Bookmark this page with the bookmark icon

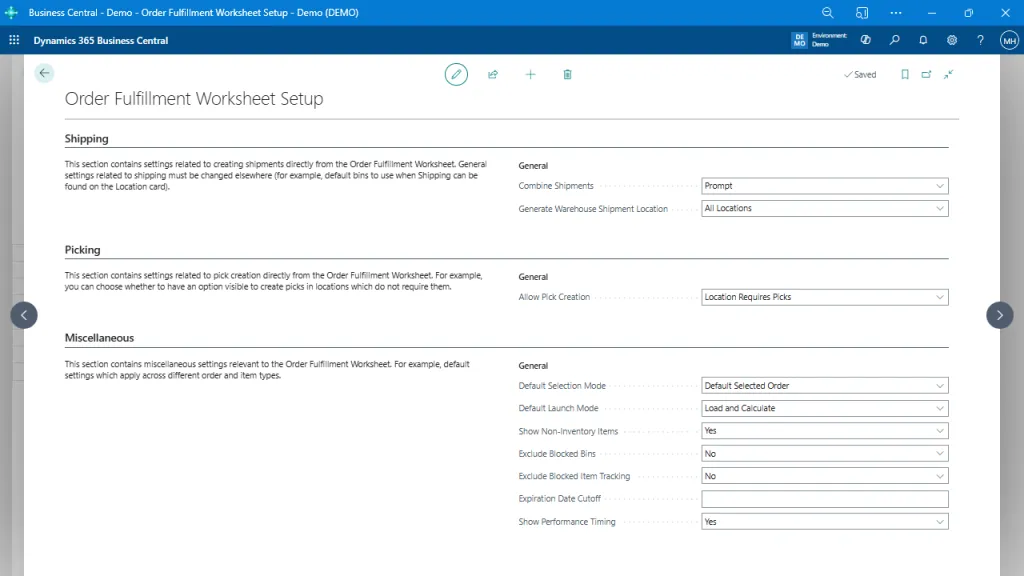coord(903,74)
